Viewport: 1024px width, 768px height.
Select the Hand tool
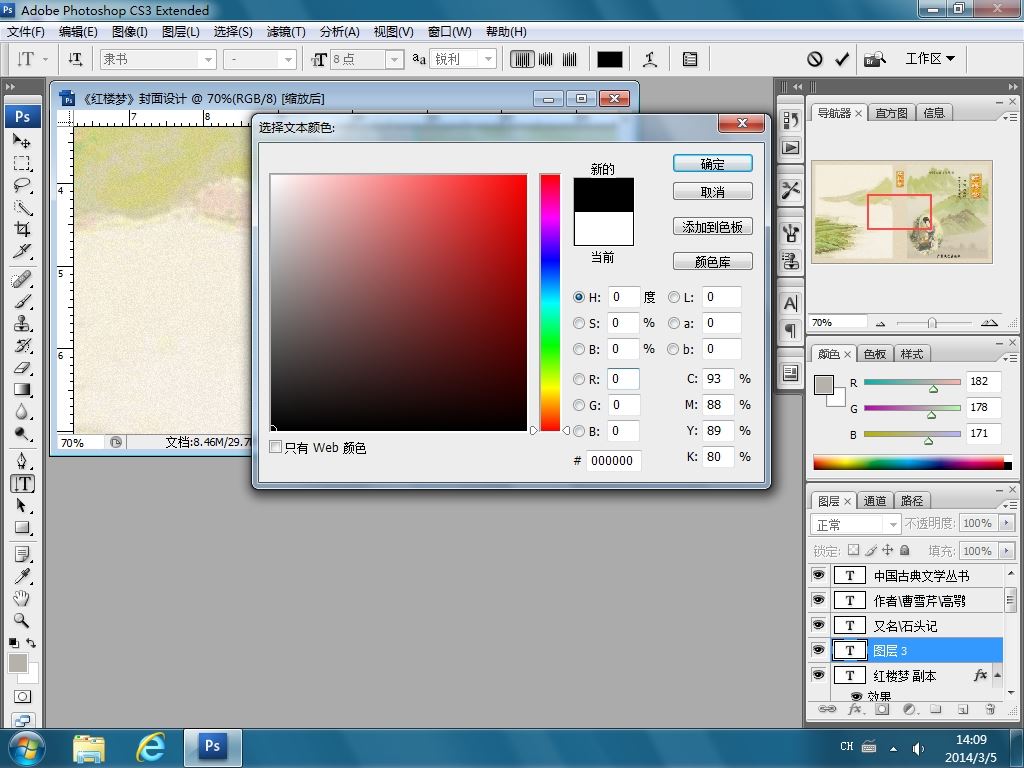22,598
